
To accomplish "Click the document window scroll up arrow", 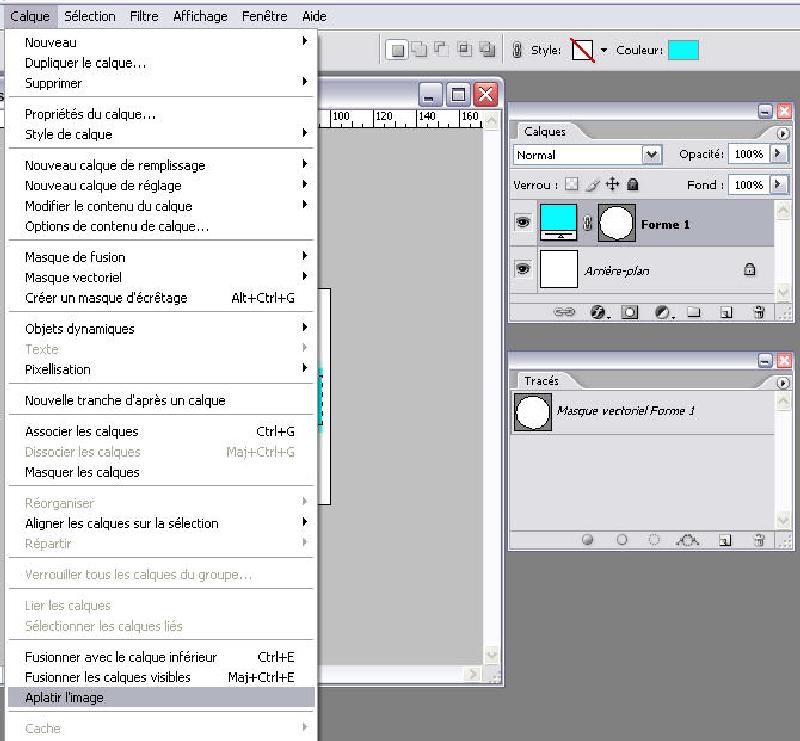I will [x=491, y=121].
